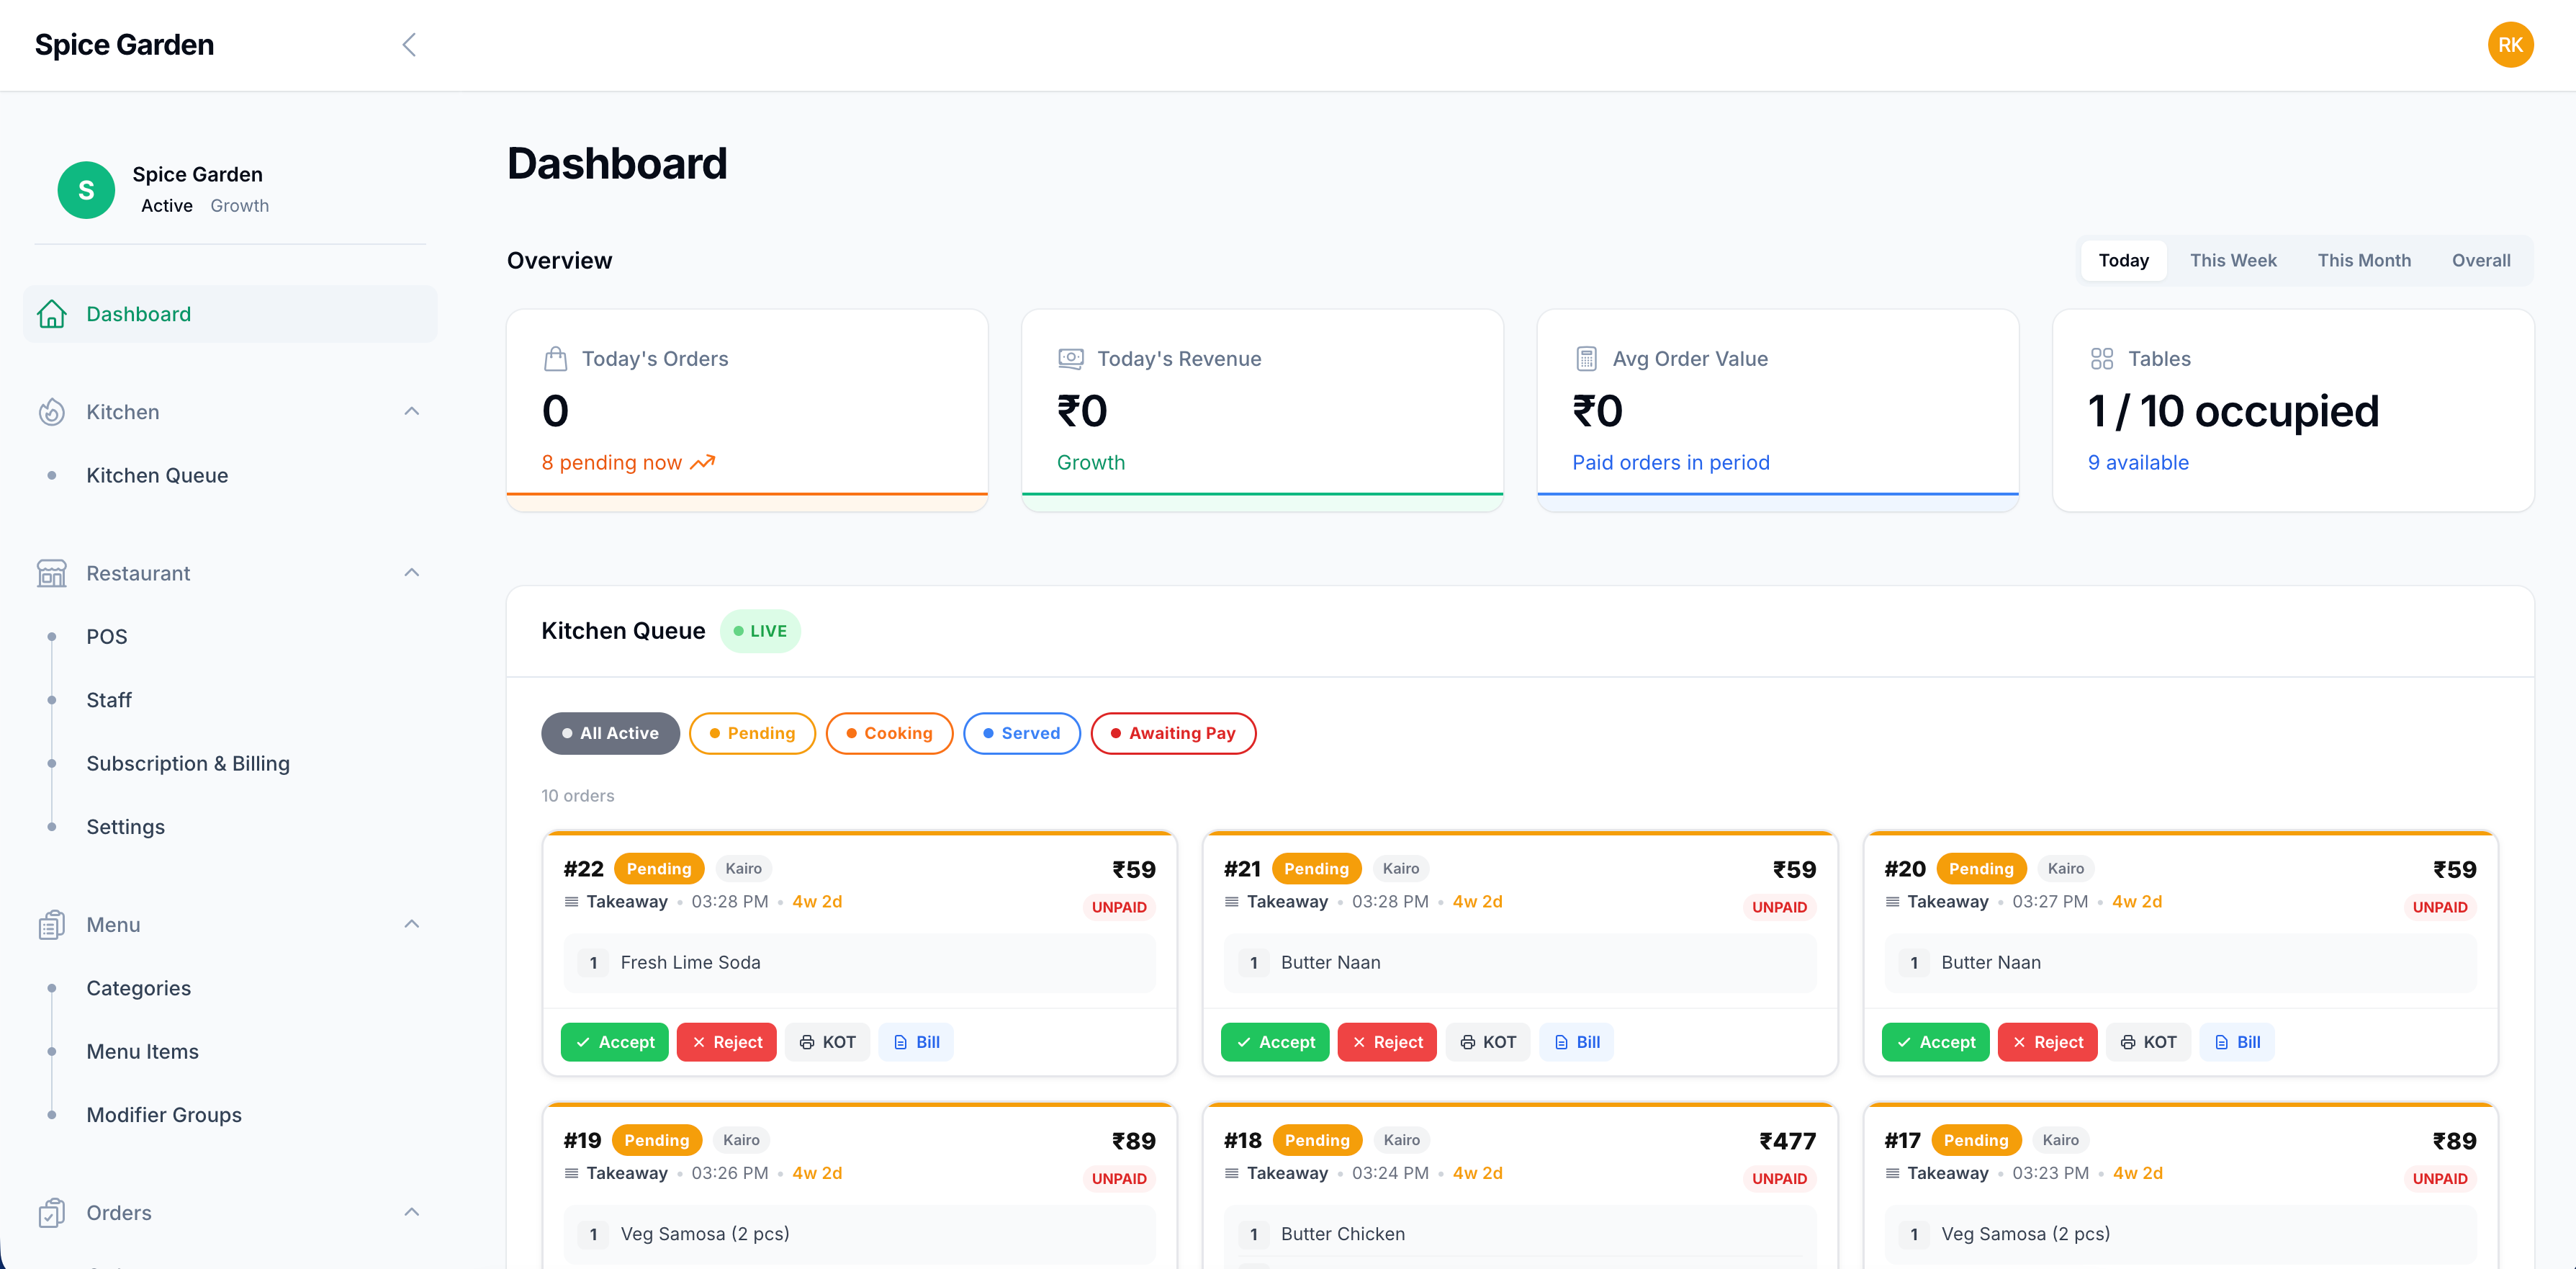Select the Restaurant storefront icon
Image resolution: width=2576 pixels, height=1269 pixels.
(x=51, y=573)
